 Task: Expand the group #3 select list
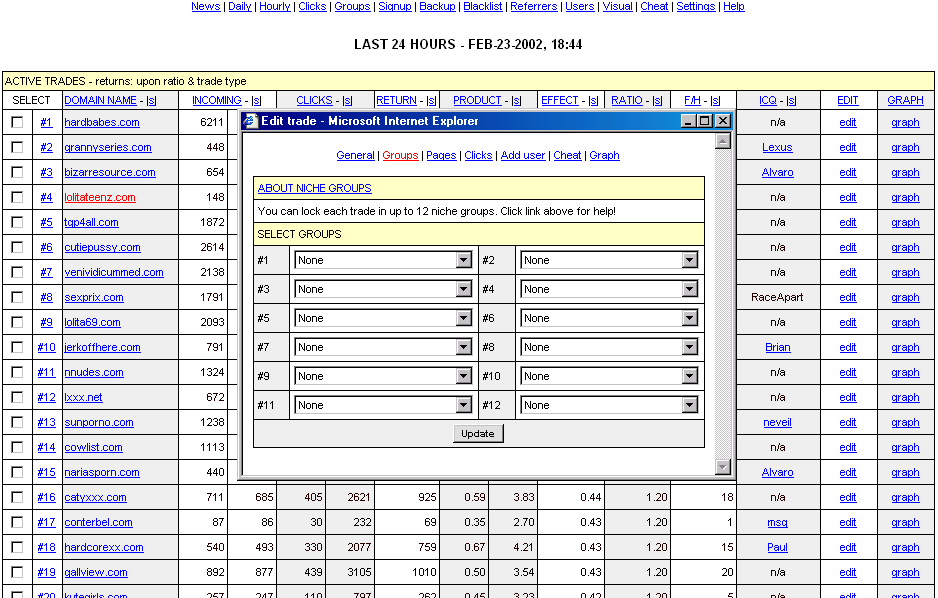383,289
